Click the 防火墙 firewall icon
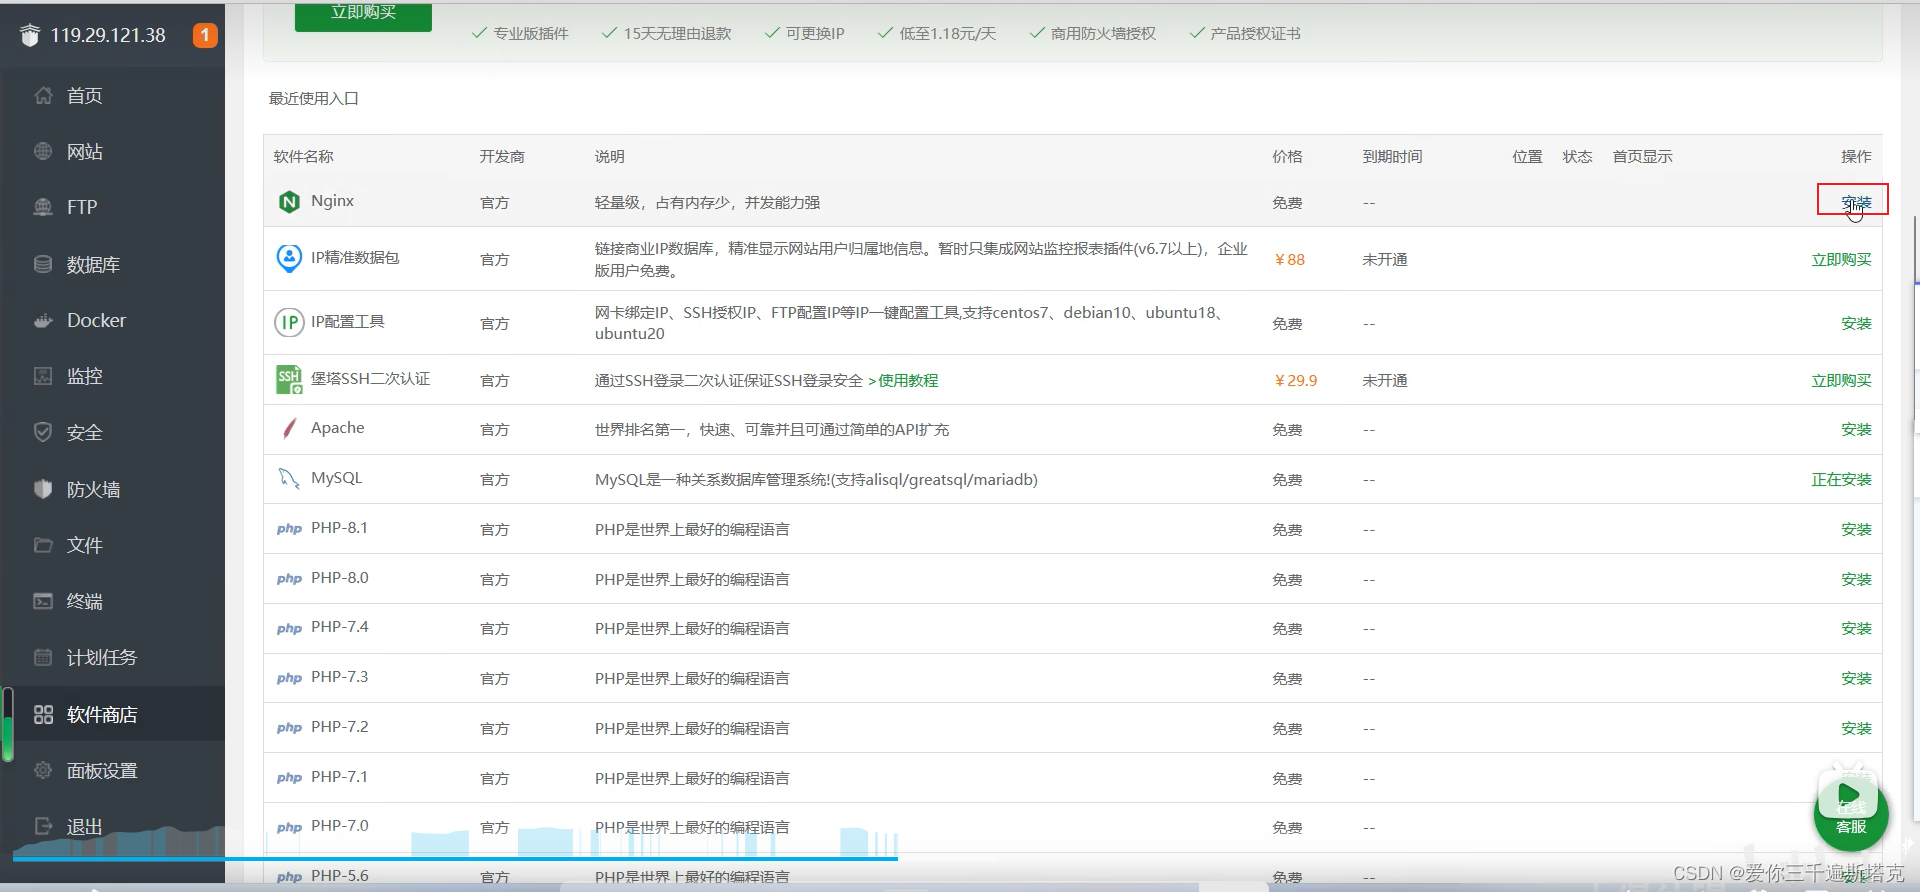Screen dimensions: 1920x892 coord(43,489)
